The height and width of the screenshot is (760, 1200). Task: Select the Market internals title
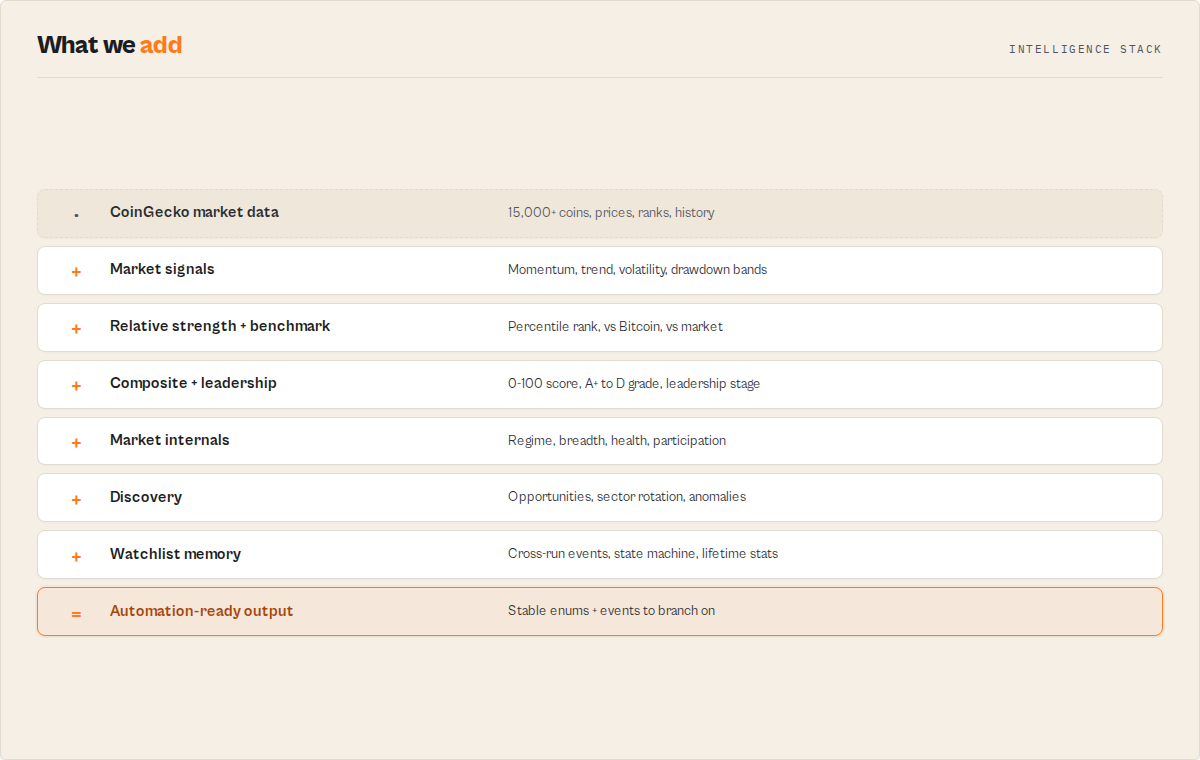[x=169, y=440]
